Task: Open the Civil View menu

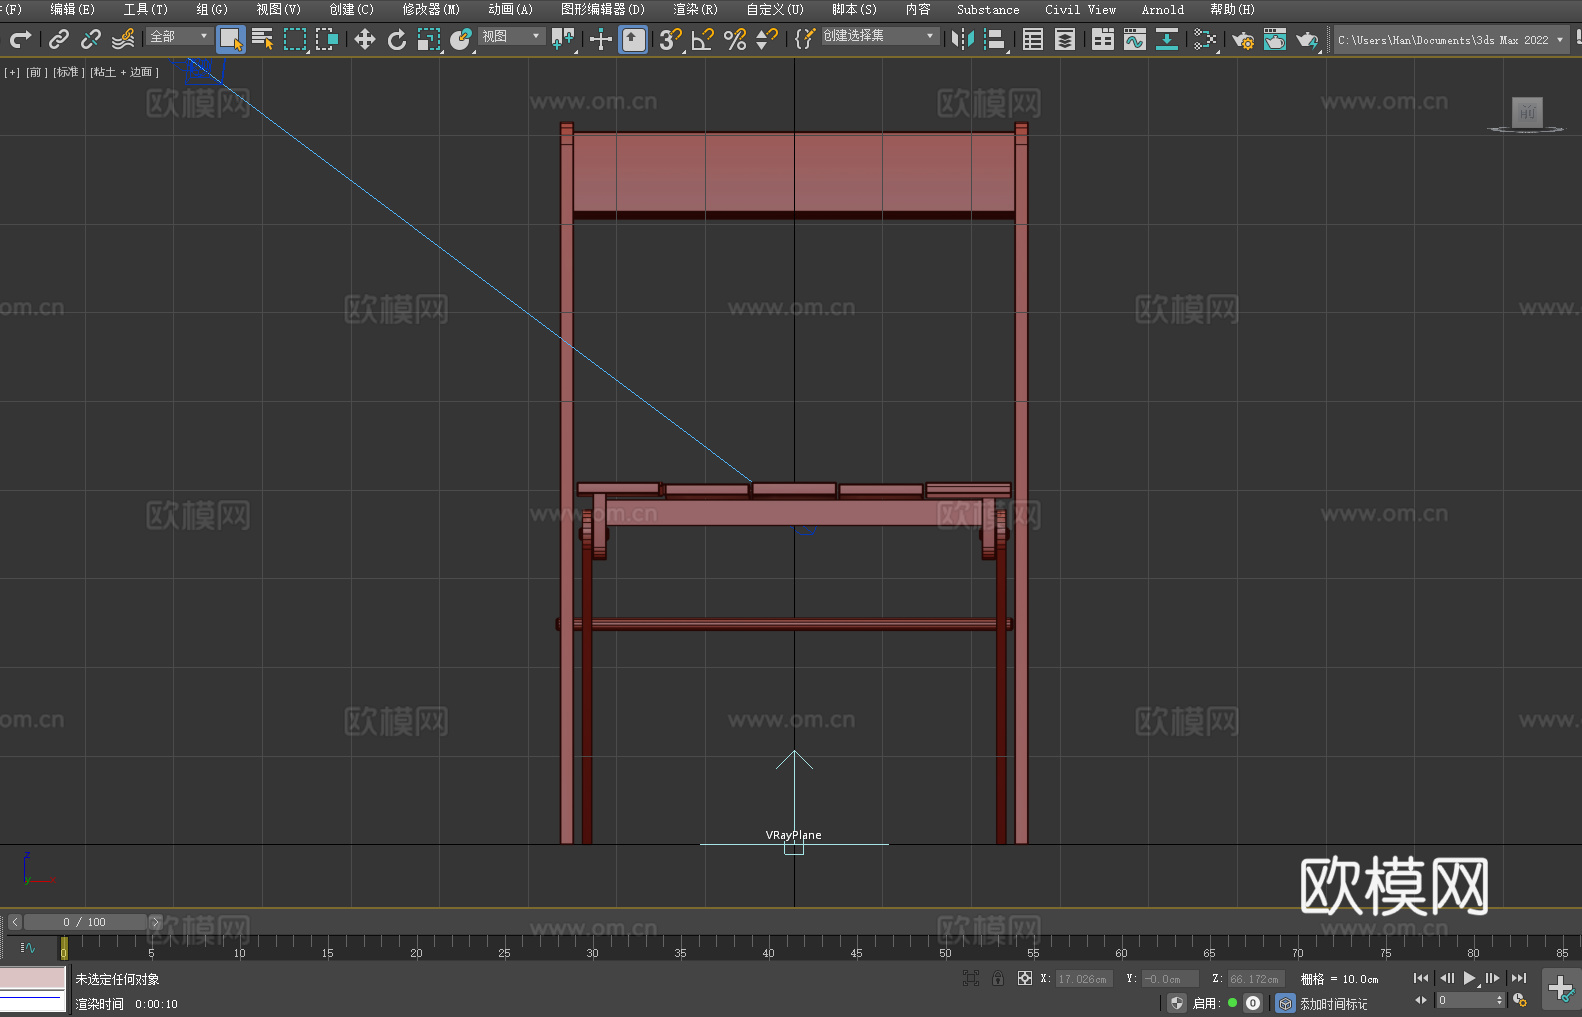Action: [x=1080, y=9]
